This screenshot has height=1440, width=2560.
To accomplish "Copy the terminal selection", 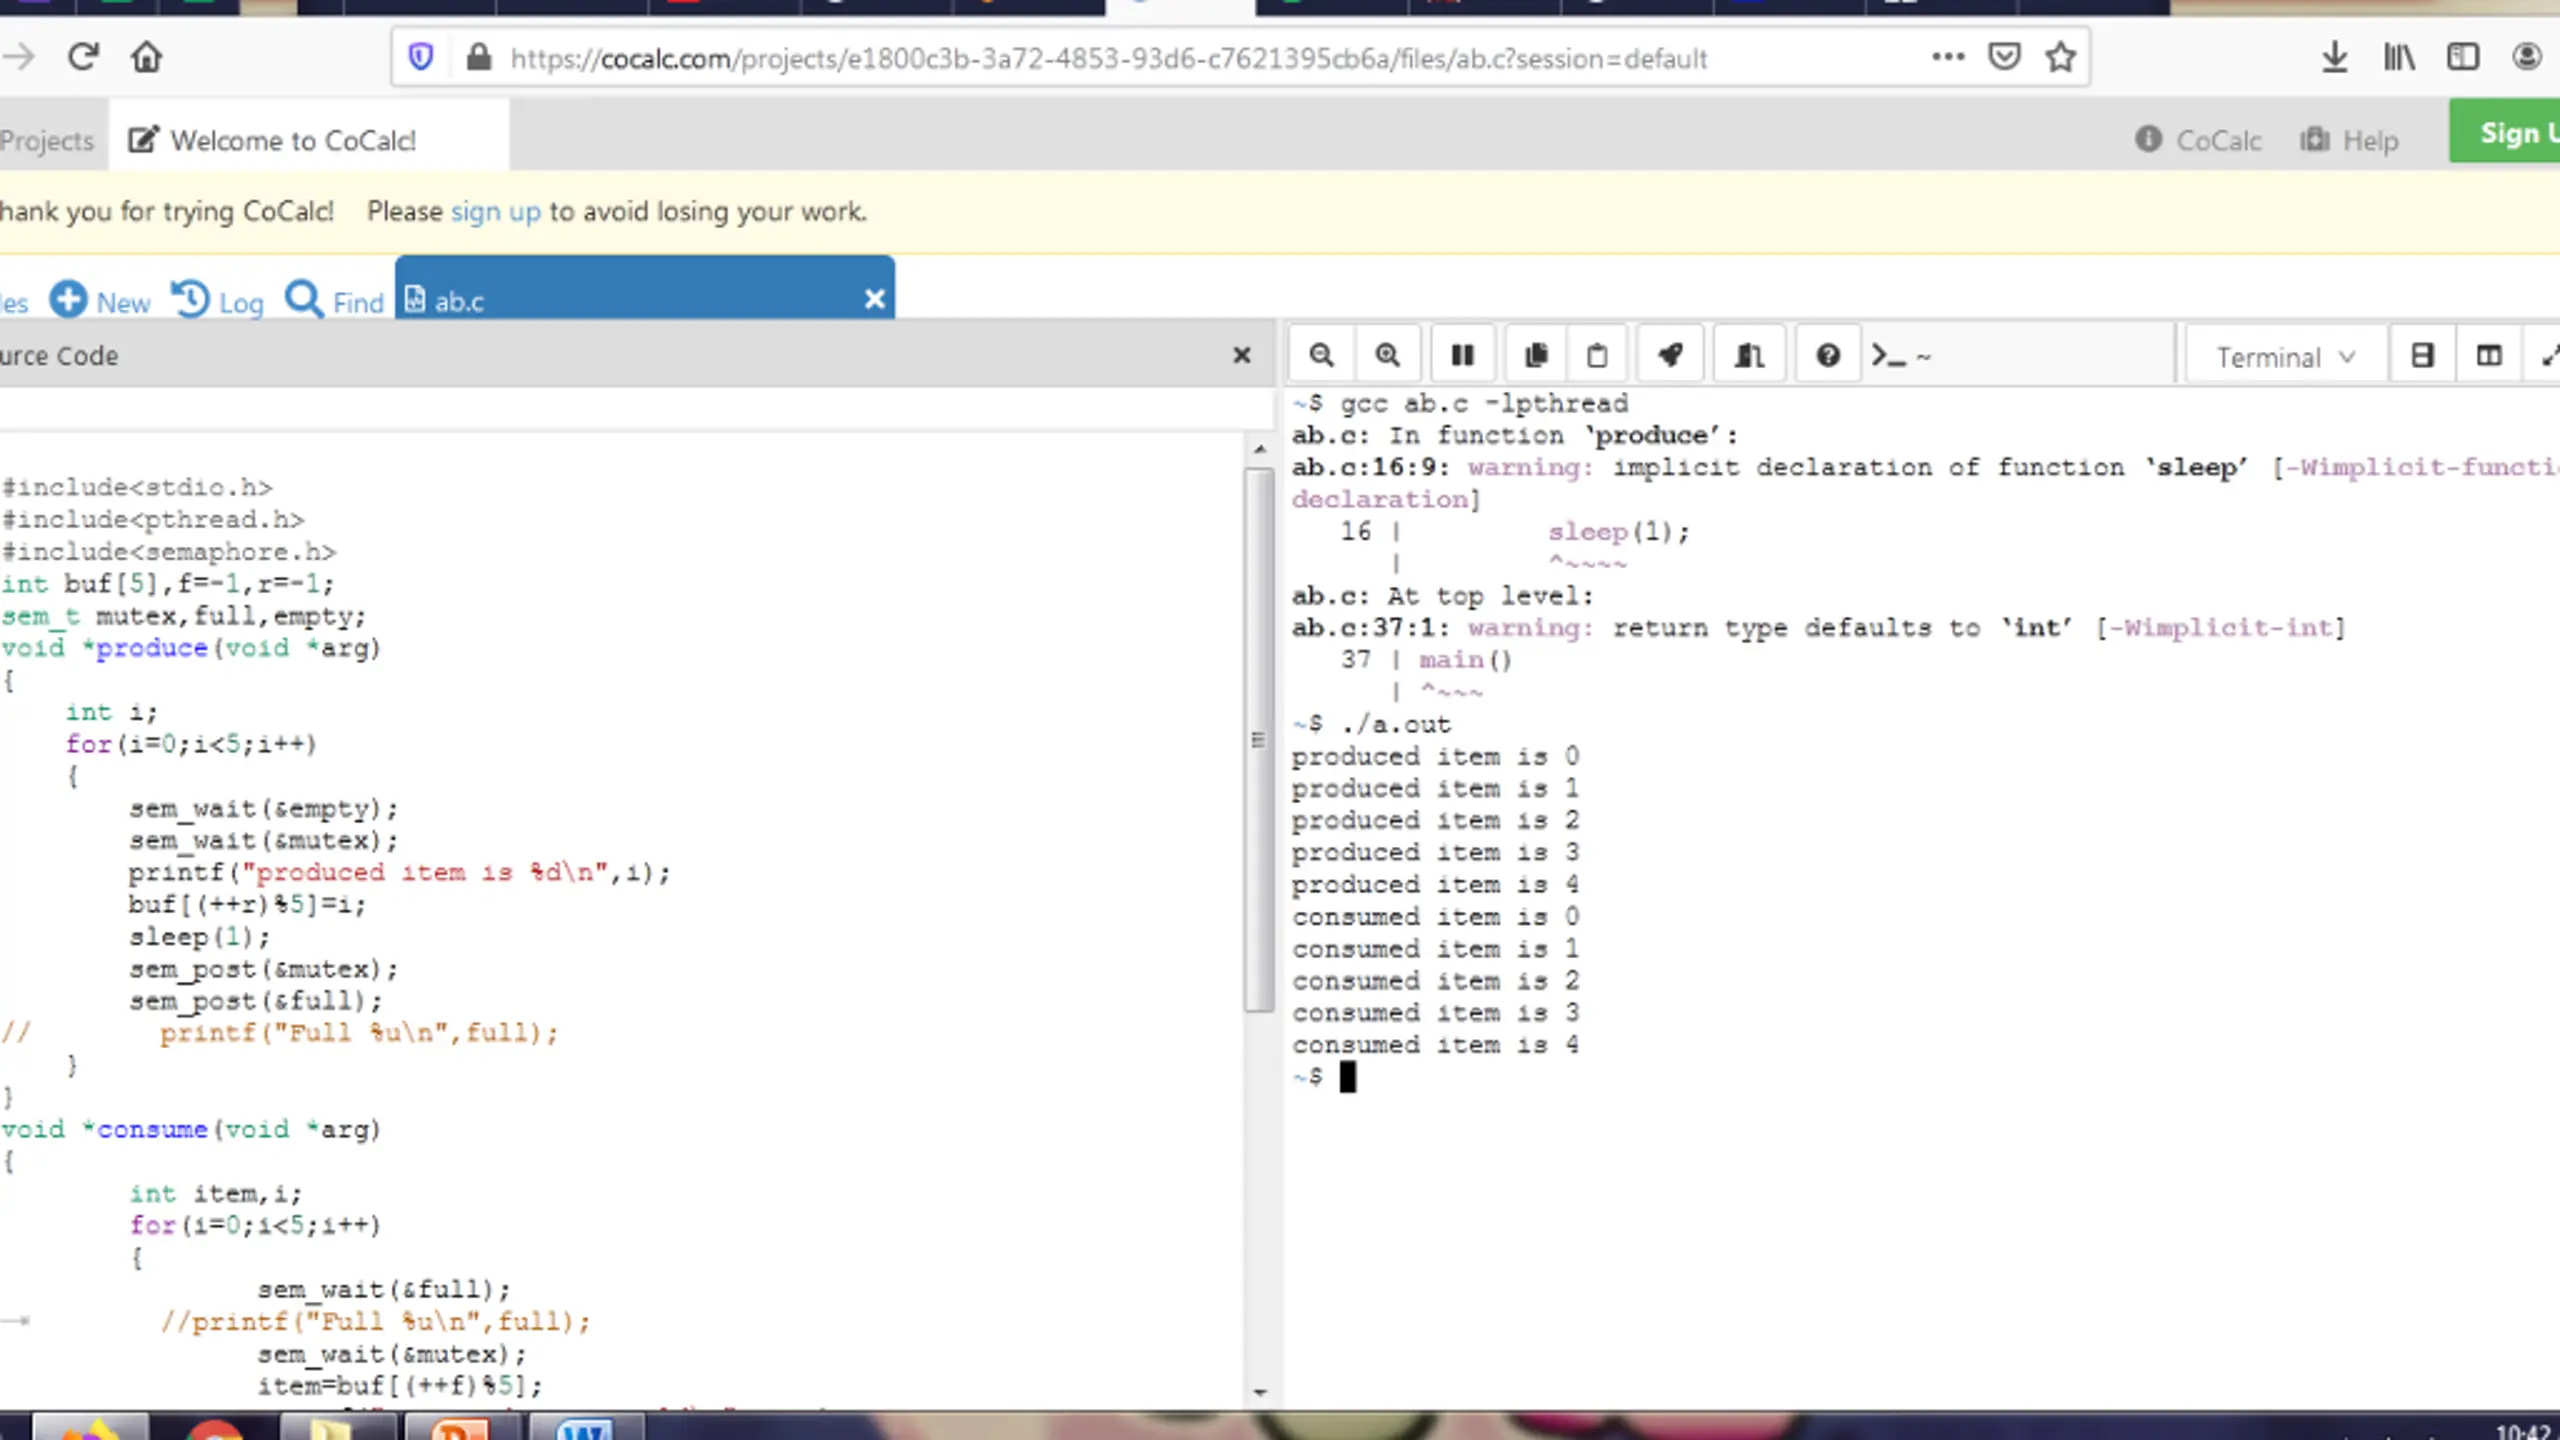I will click(x=1536, y=355).
